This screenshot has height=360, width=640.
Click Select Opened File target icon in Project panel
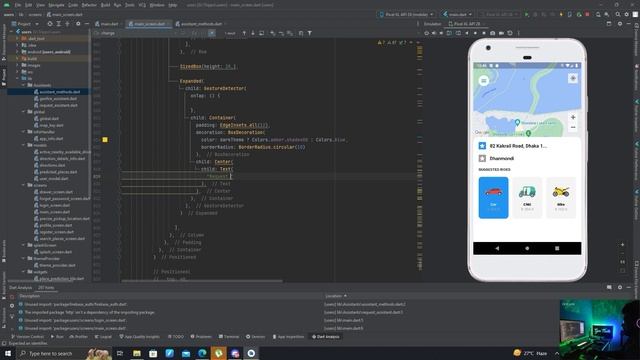point(50,24)
